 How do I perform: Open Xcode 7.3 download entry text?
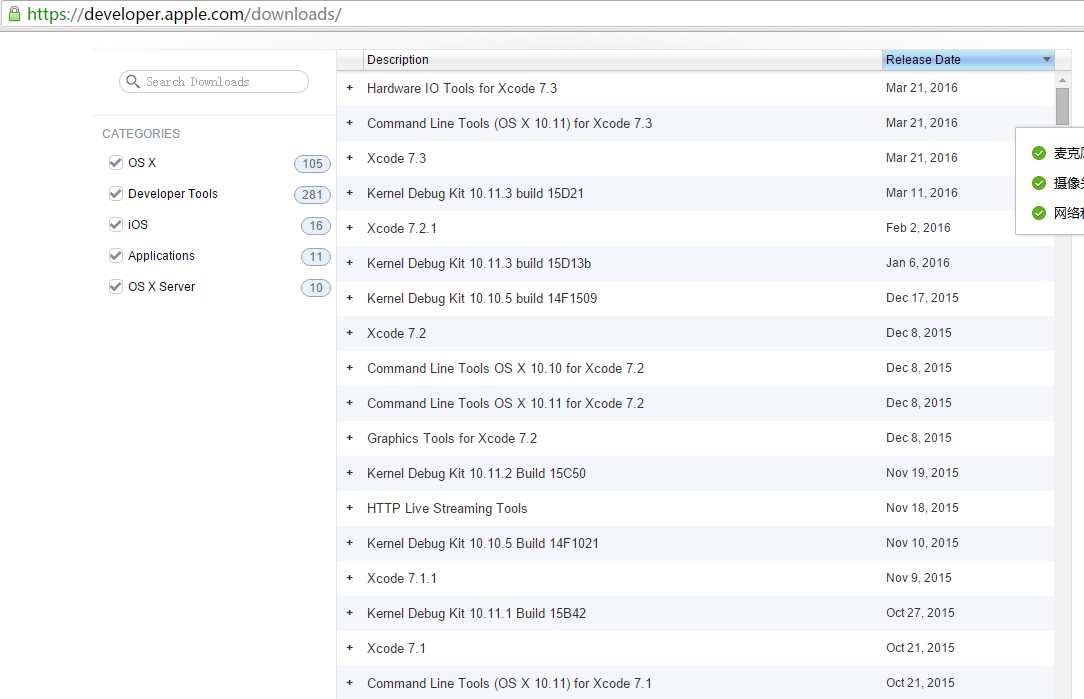pyautogui.click(x=397, y=158)
